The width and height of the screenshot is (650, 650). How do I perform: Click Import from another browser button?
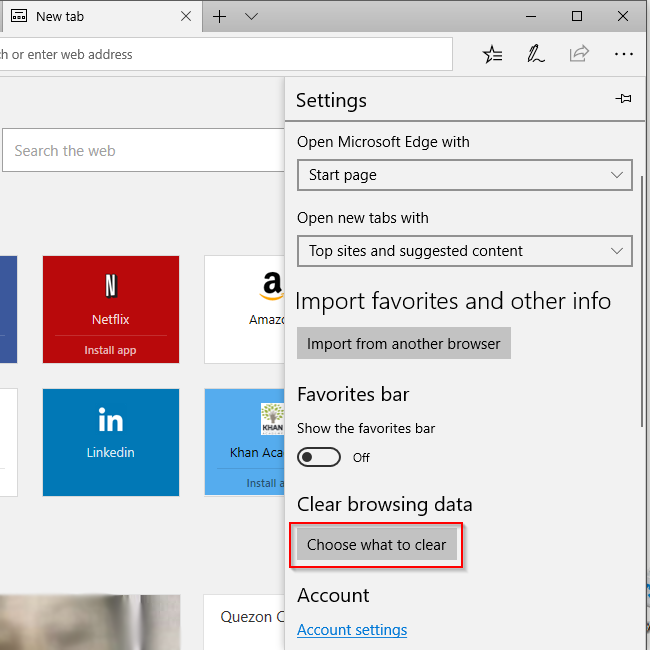point(404,343)
